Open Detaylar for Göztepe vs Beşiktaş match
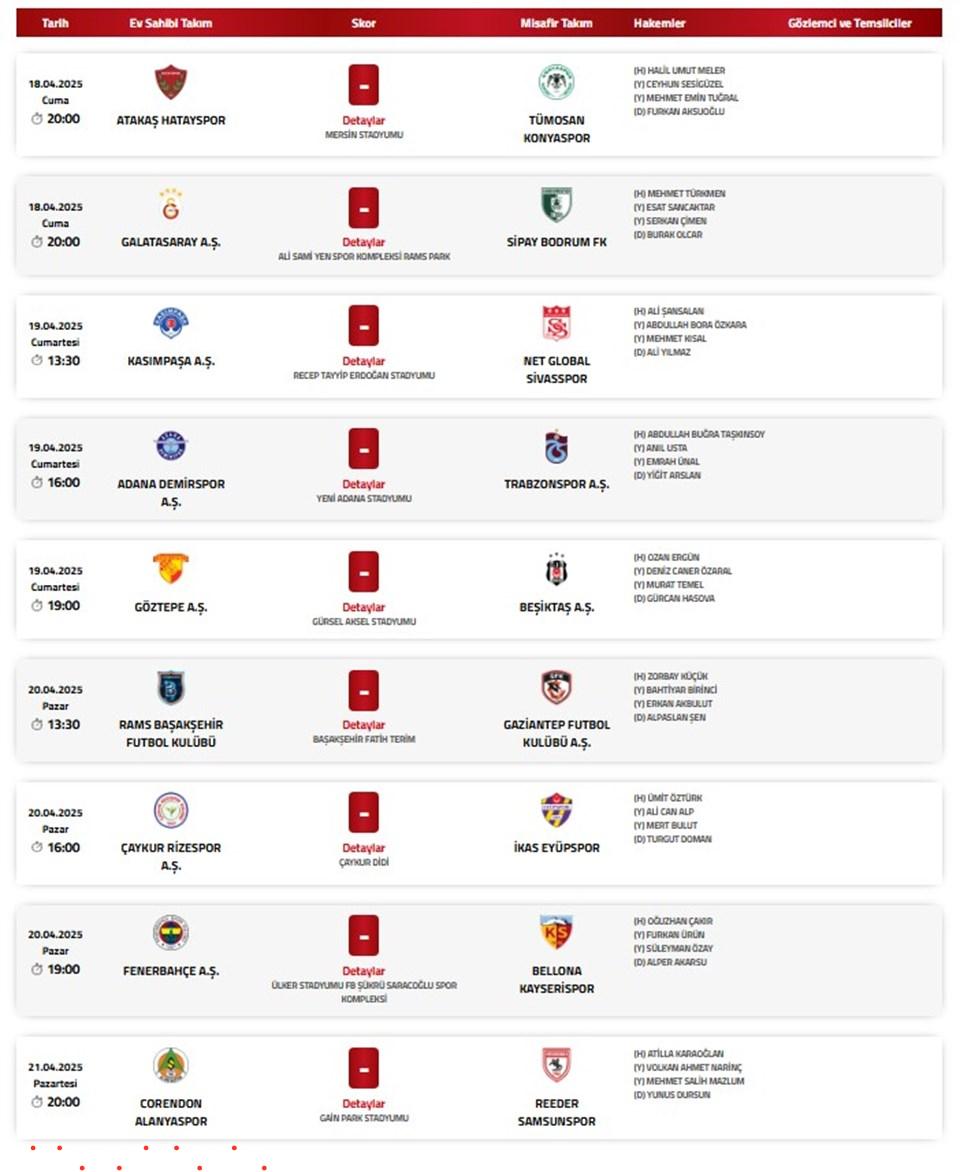Viewport: 960px width, 1172px height. [x=363, y=607]
